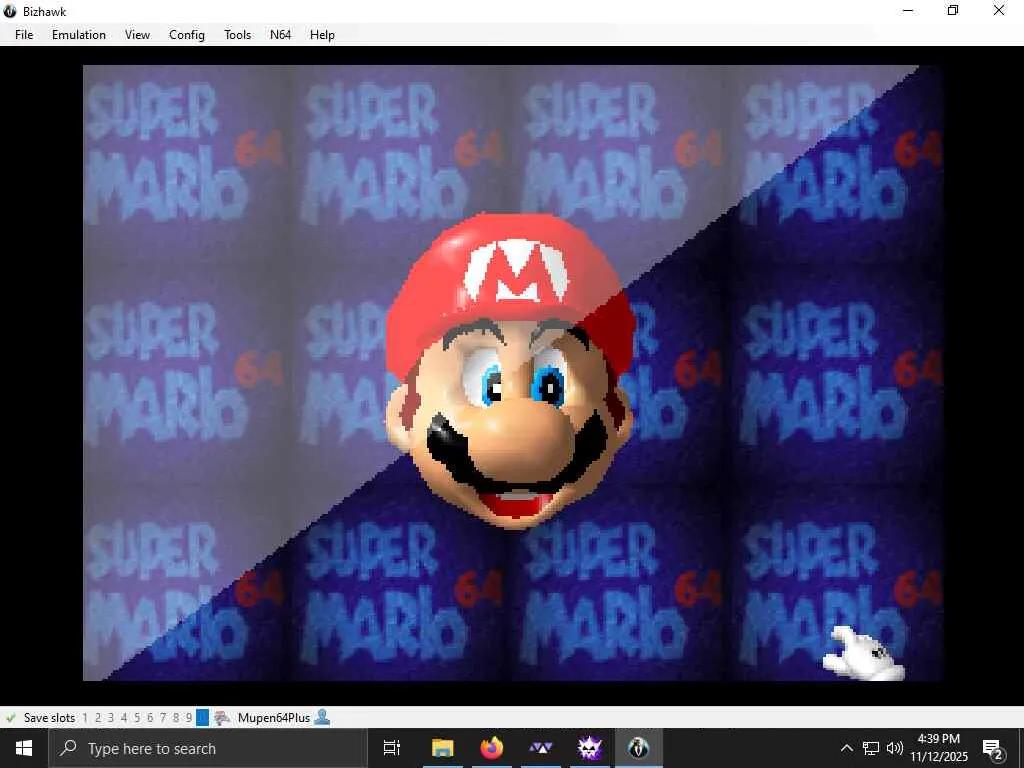This screenshot has height=768, width=1024.
Task: Select save slot 4 in status bar
Action: coord(123,718)
